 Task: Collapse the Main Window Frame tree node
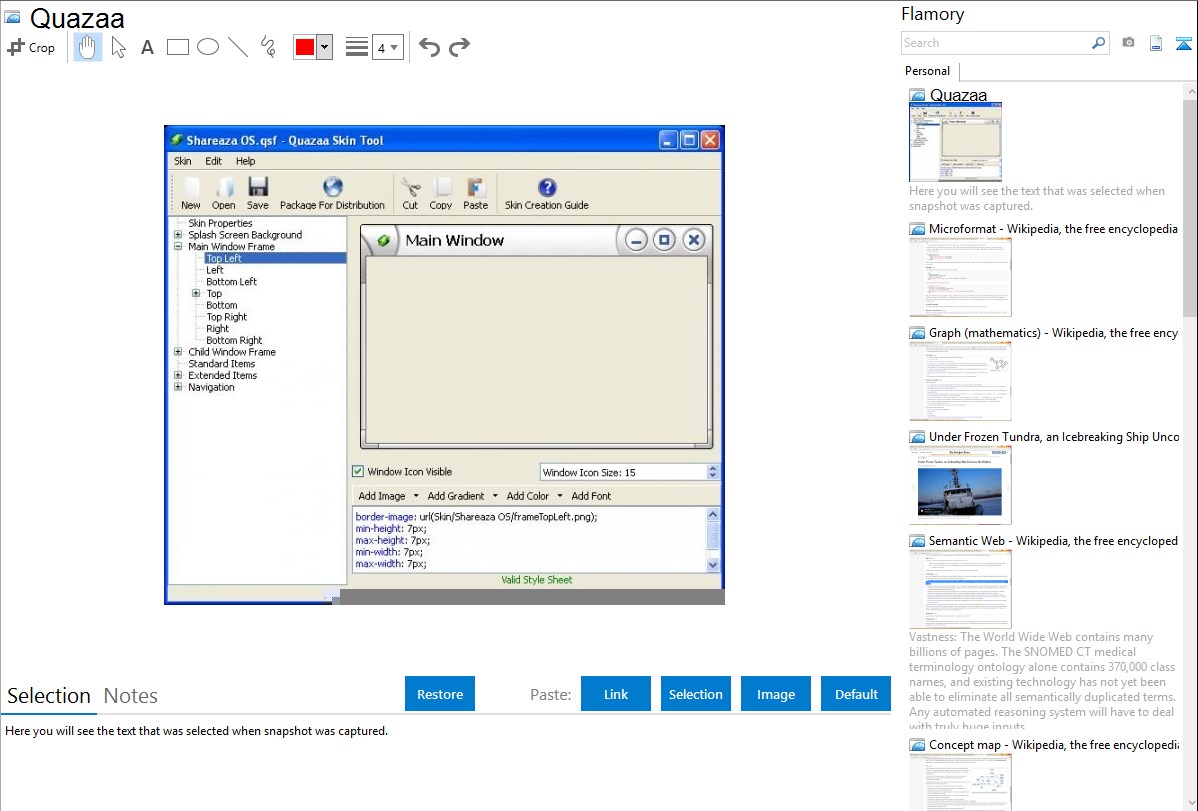coord(178,246)
